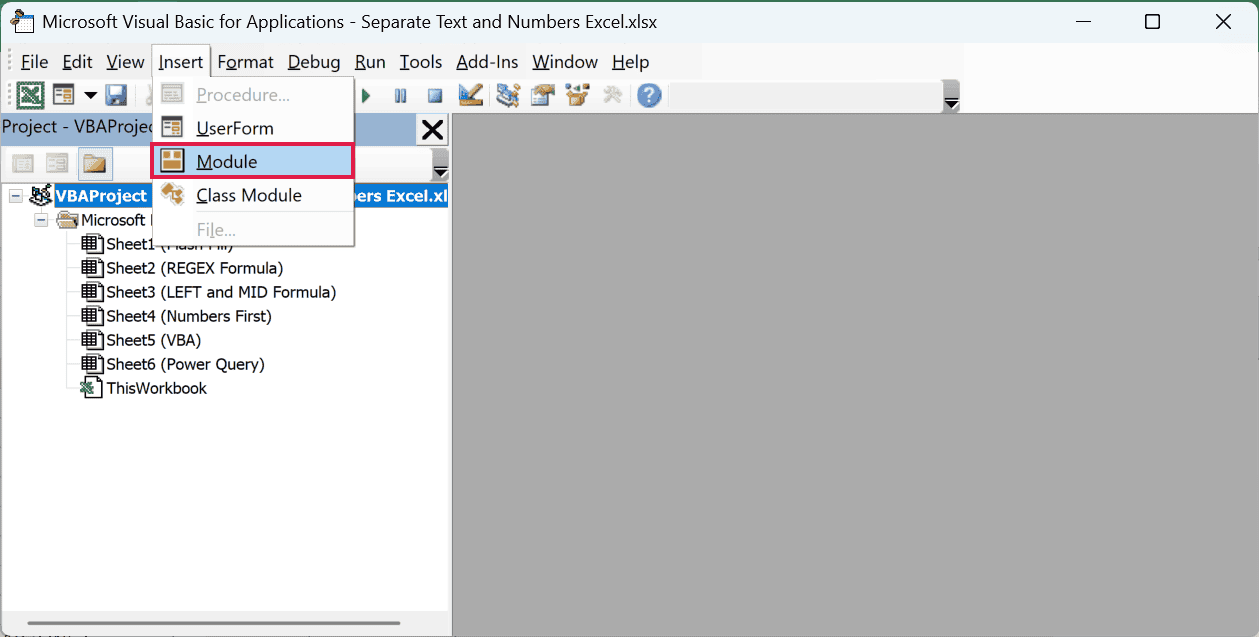
Task: Click the greyed Toolbox toolbar icon
Action: tap(612, 95)
